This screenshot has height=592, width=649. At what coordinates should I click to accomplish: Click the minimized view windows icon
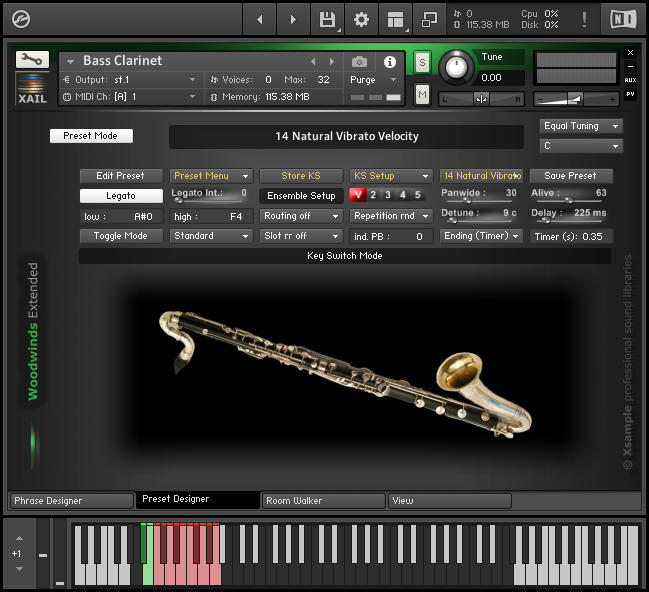point(429,19)
